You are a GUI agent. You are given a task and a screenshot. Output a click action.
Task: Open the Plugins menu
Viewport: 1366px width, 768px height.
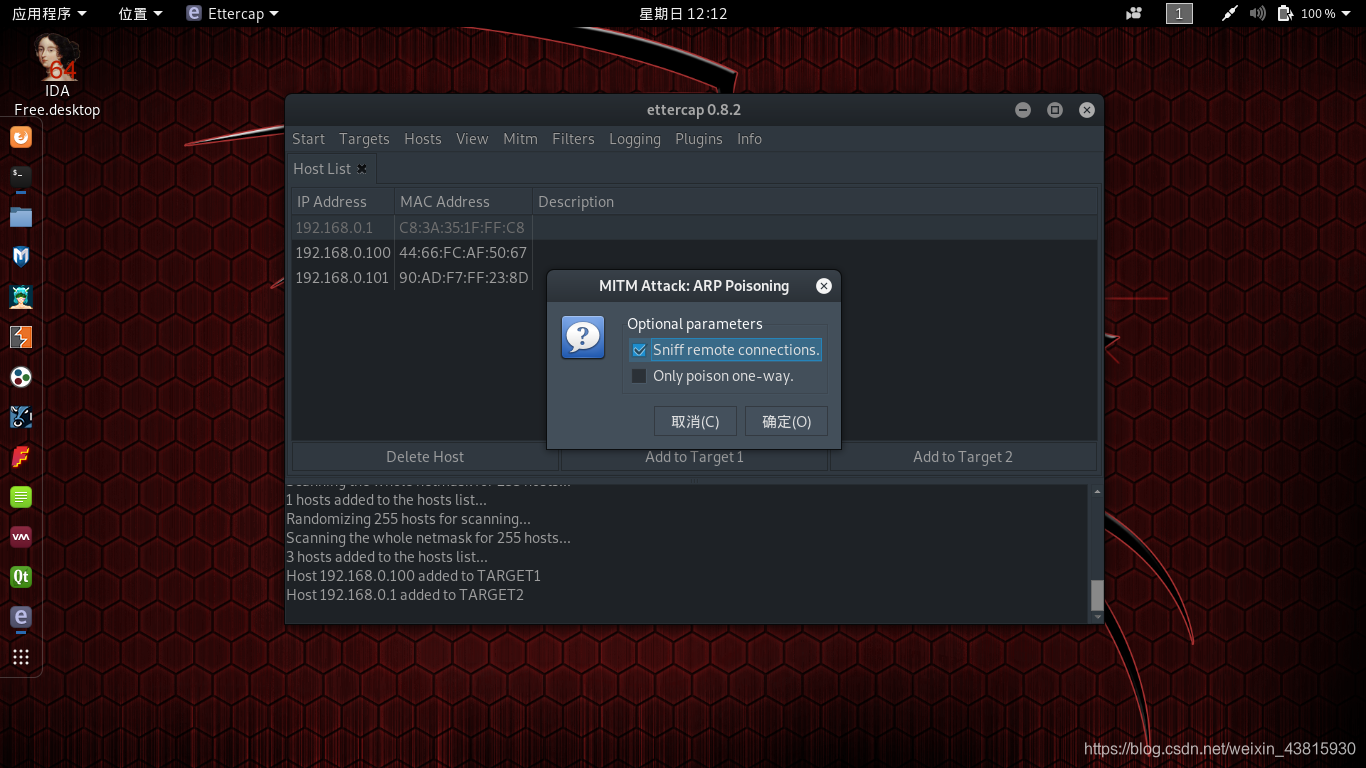coord(699,139)
